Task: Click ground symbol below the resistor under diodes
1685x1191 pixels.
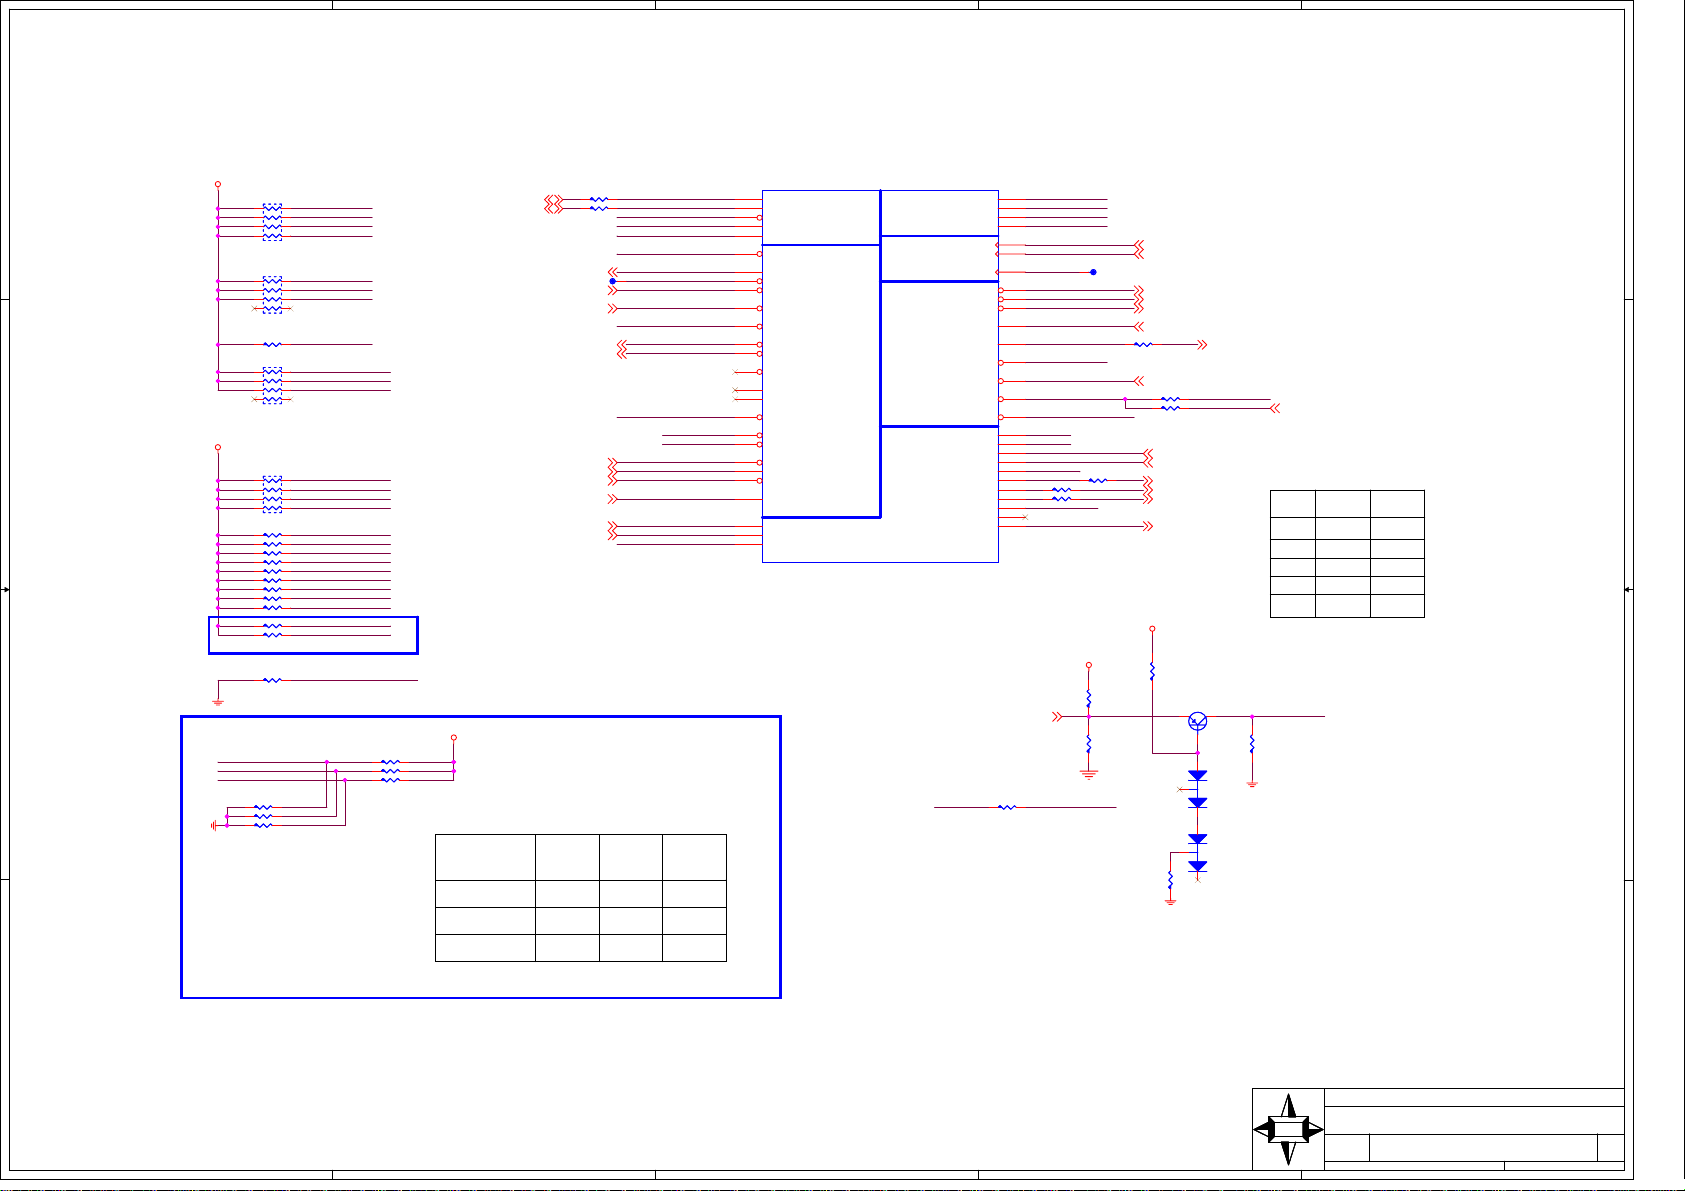Action: click(1170, 901)
